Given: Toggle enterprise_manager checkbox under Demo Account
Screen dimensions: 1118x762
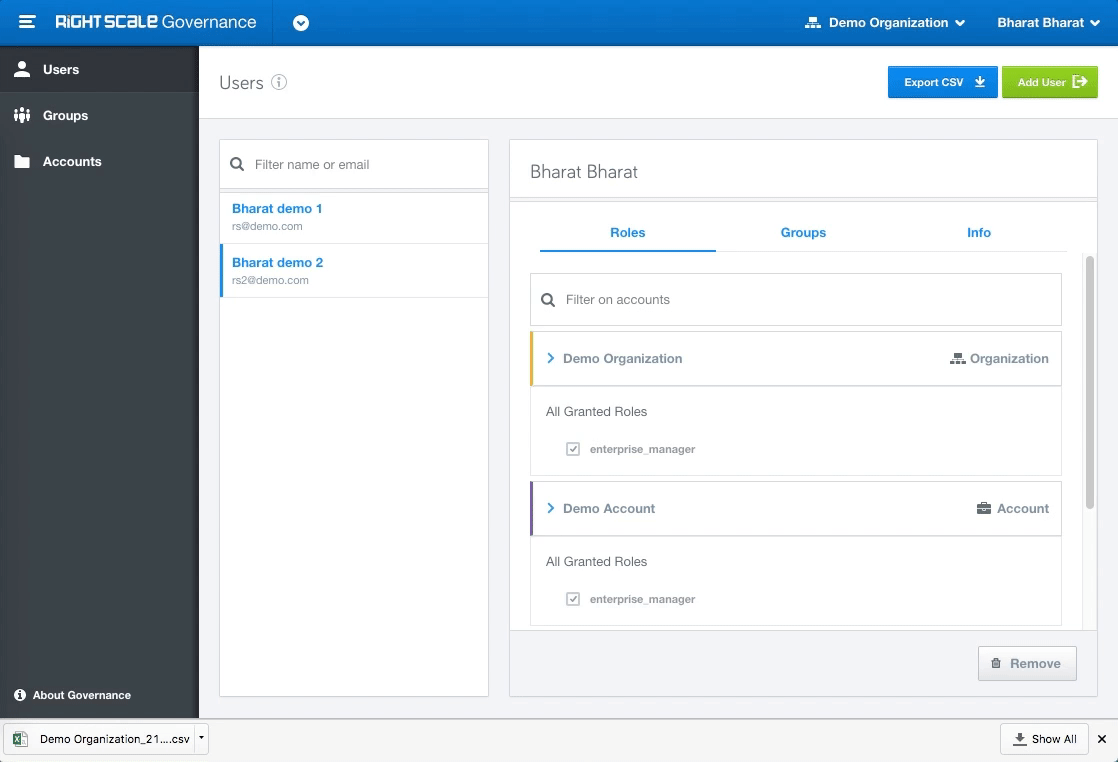Looking at the screenshot, I should [573, 599].
